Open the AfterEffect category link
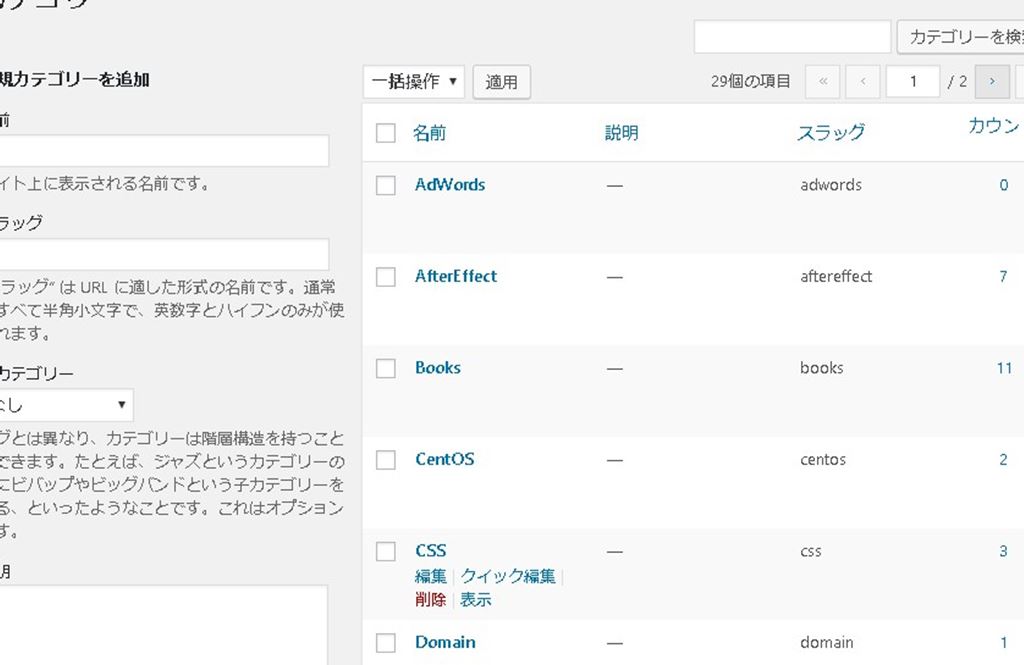The height and width of the screenshot is (665, 1024). (x=455, y=276)
